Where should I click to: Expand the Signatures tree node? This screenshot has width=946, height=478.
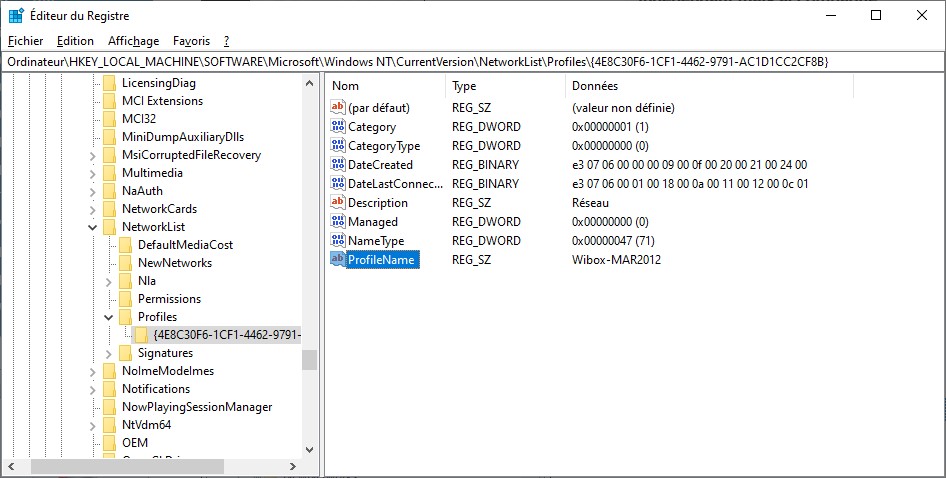(109, 353)
